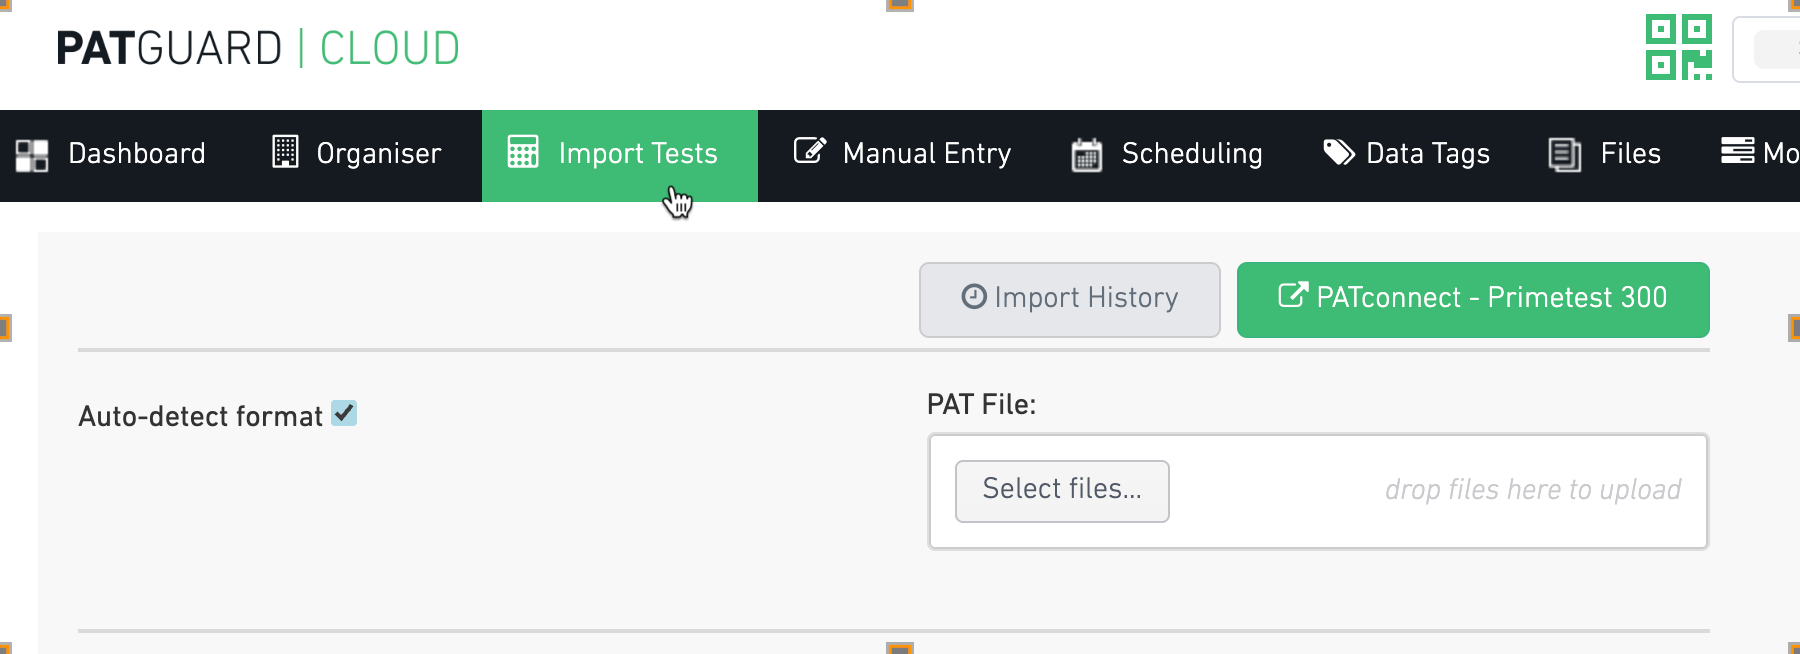
Task: Click the Dashboard grid icon
Action: pyautogui.click(x=32, y=155)
